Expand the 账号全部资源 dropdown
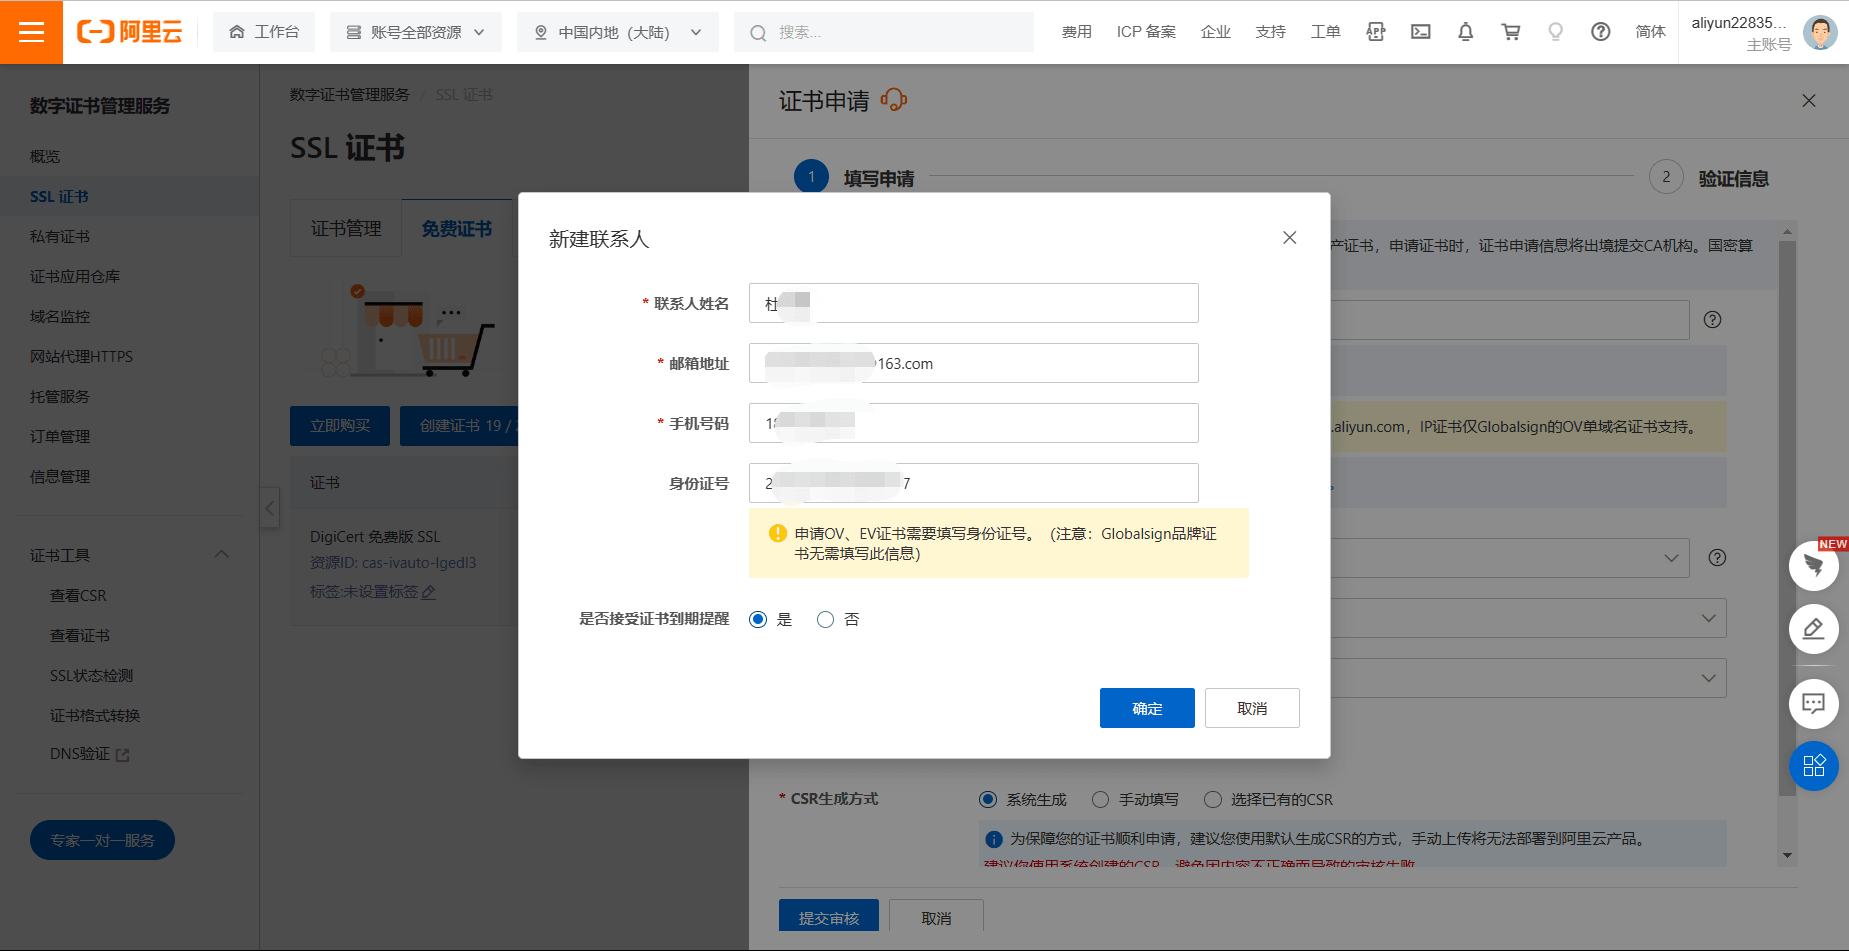Image resolution: width=1849 pixels, height=951 pixels. click(415, 32)
